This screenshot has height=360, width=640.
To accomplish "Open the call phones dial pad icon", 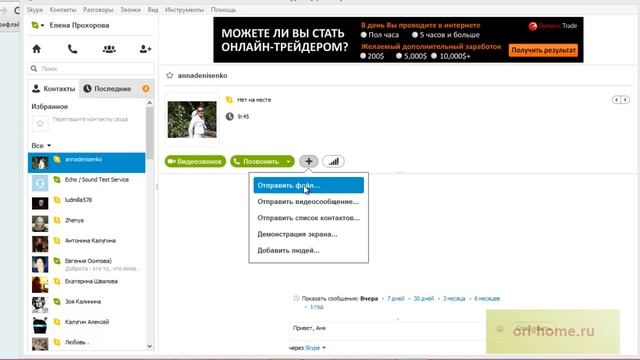I will (x=72, y=49).
